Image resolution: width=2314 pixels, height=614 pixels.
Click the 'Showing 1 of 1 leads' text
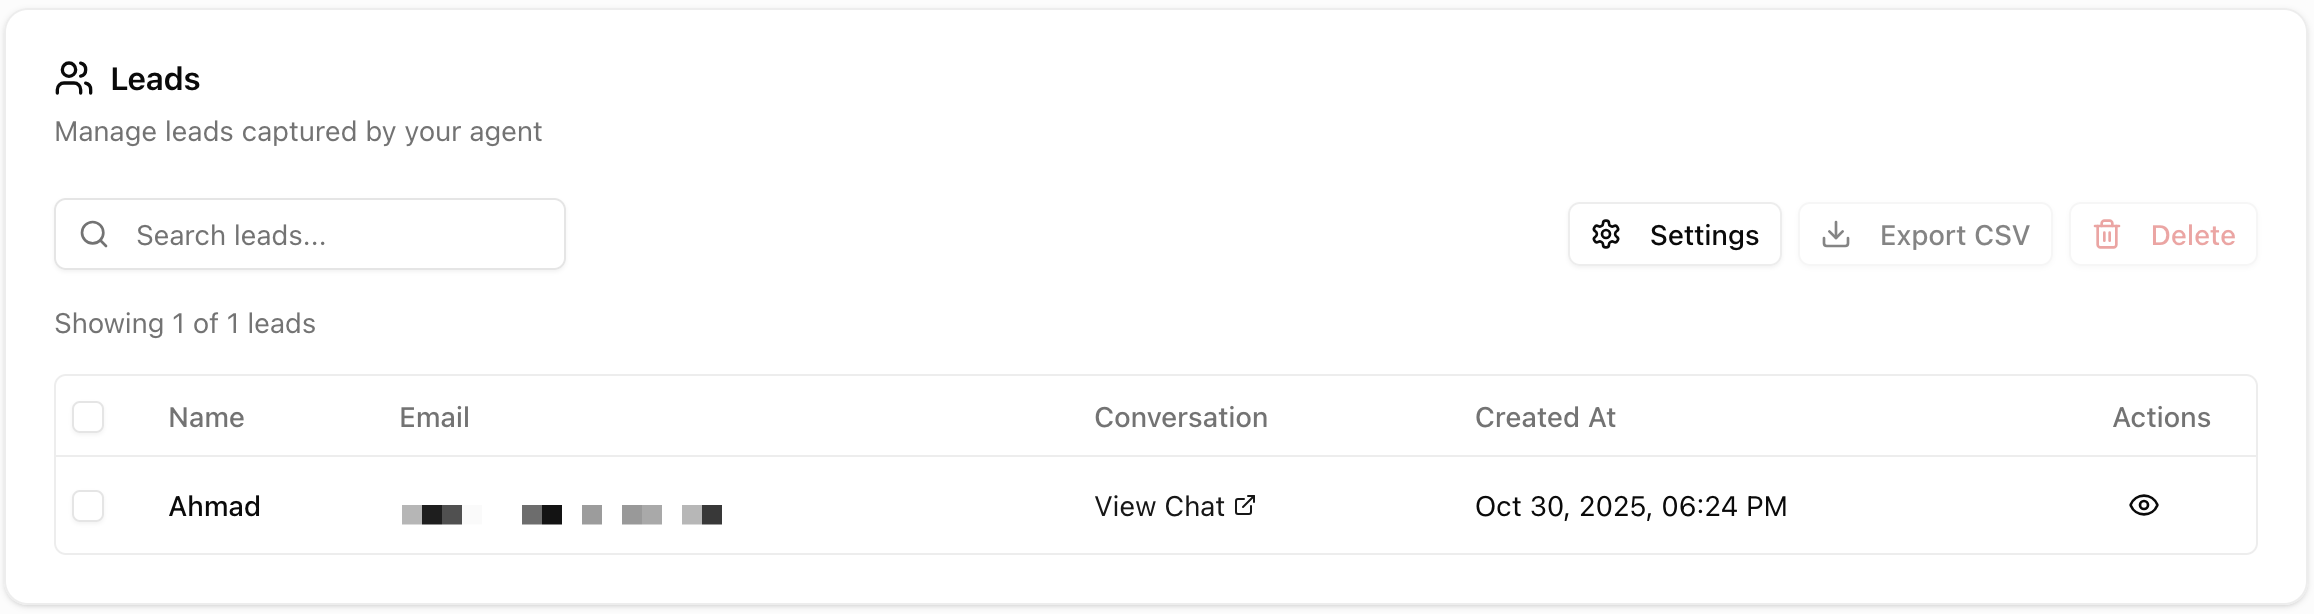click(185, 323)
